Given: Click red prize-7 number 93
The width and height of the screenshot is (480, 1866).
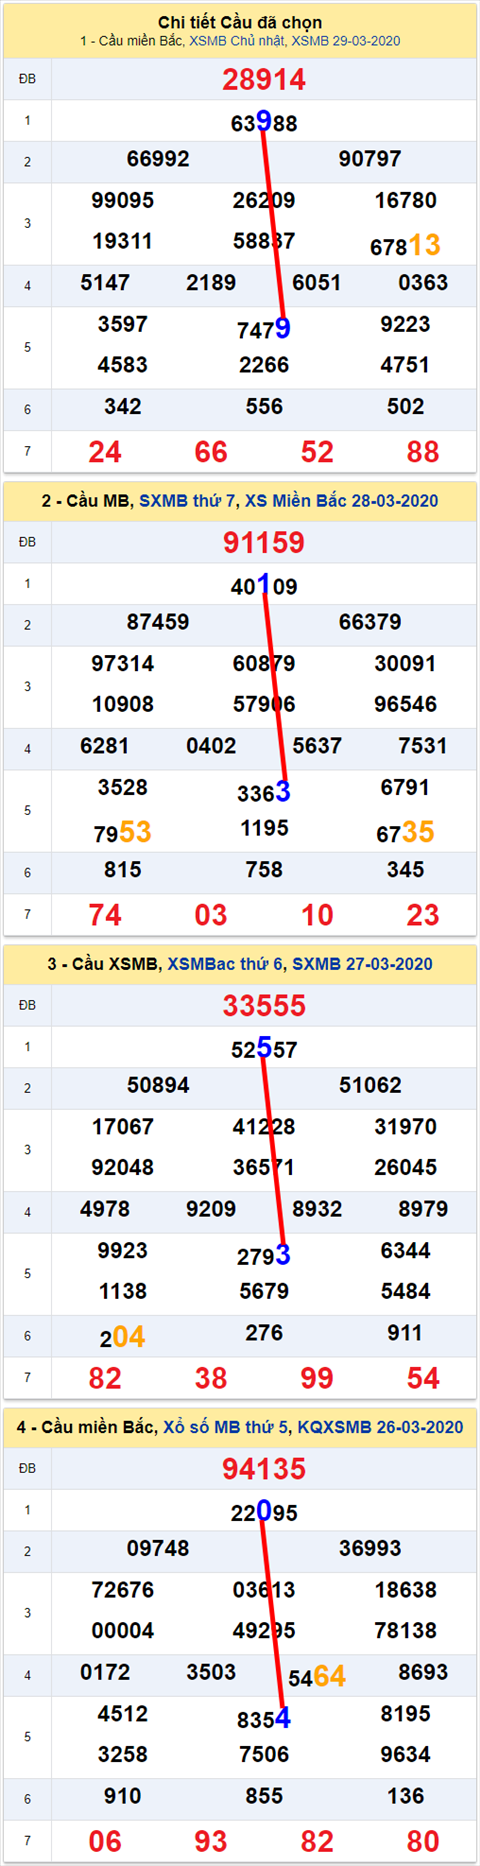Looking at the screenshot, I should tap(211, 1841).
